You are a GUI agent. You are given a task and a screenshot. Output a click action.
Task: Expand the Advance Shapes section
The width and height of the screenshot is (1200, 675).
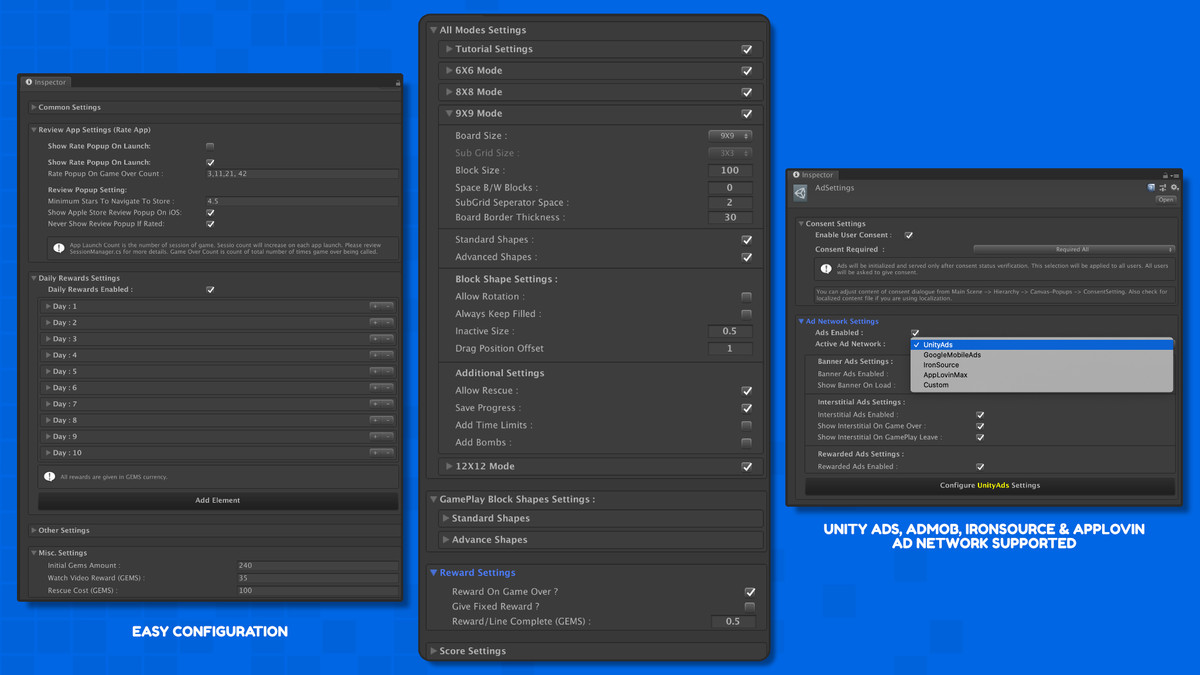tap(445, 540)
